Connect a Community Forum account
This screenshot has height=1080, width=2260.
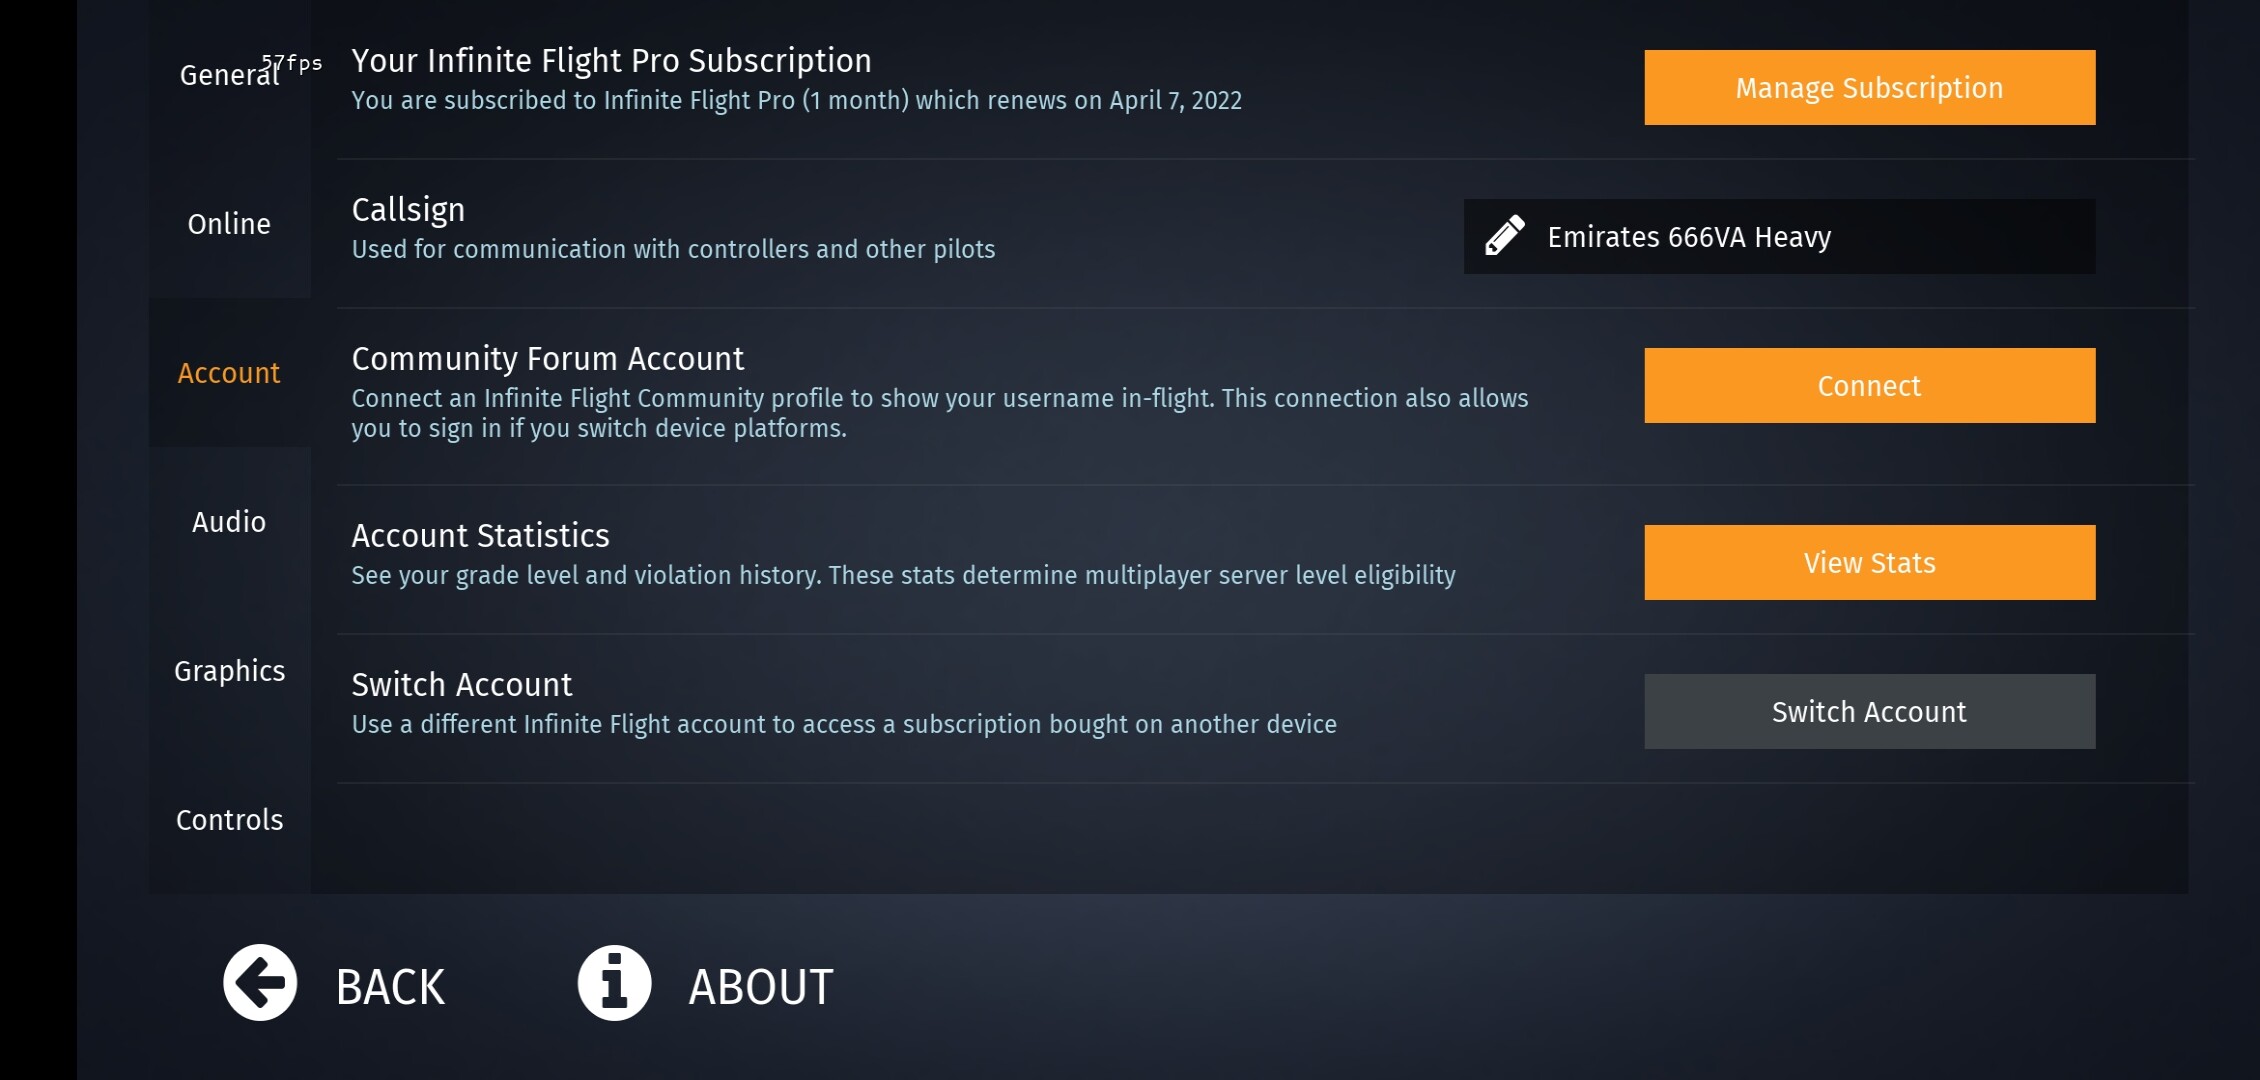tap(1869, 386)
